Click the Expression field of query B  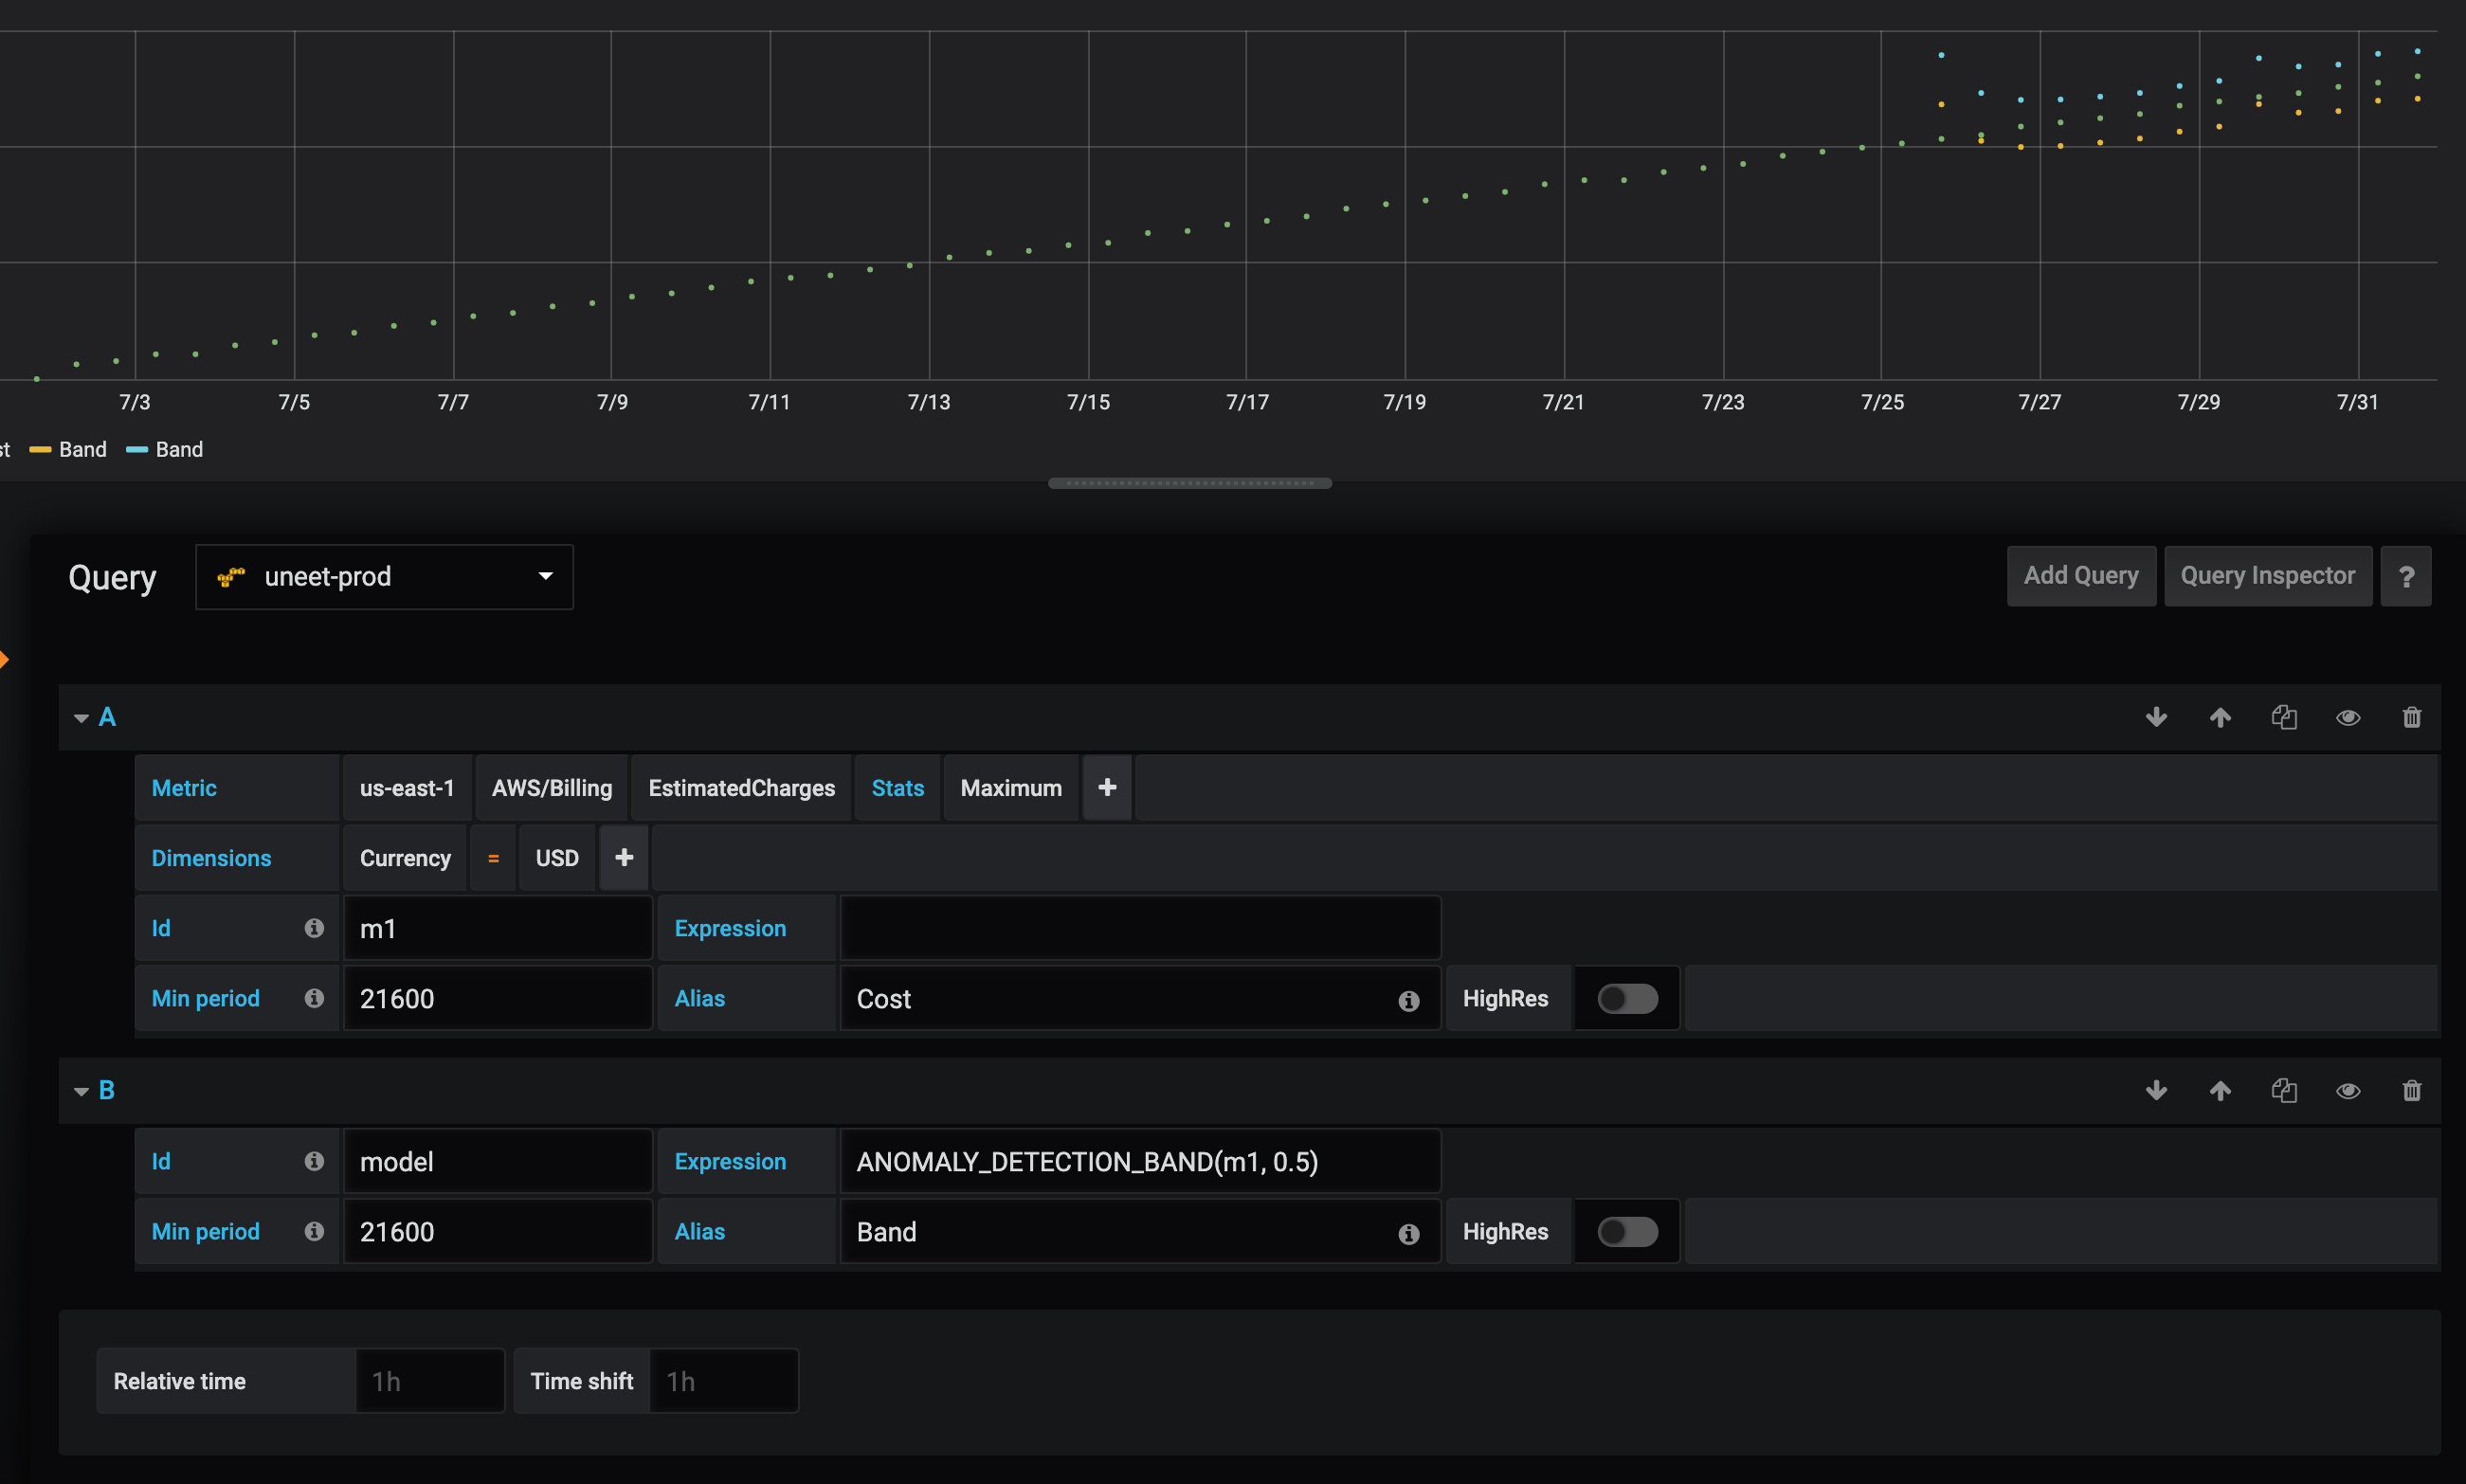pos(1140,1161)
